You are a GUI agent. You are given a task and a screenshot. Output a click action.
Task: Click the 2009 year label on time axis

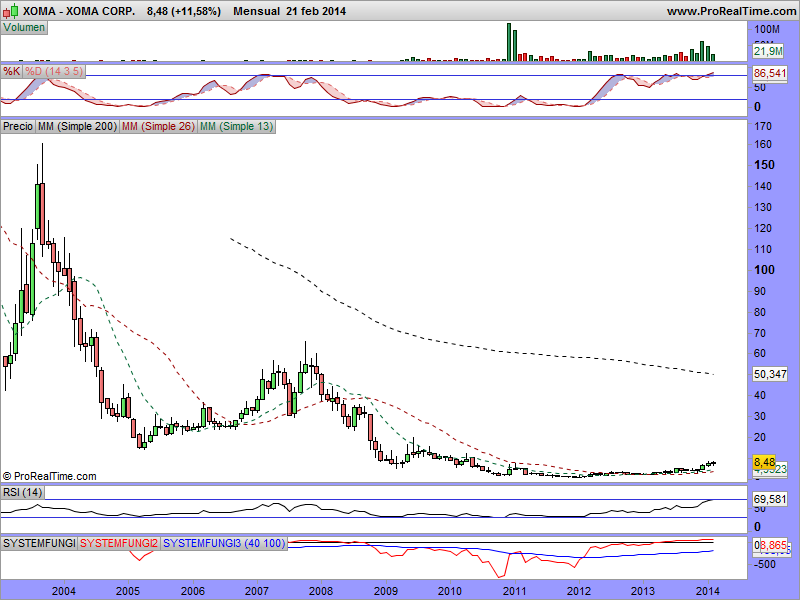coord(386,591)
